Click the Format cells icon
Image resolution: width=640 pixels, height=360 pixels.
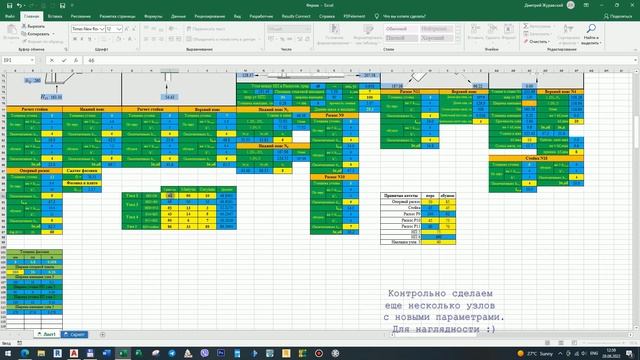click(509, 29)
